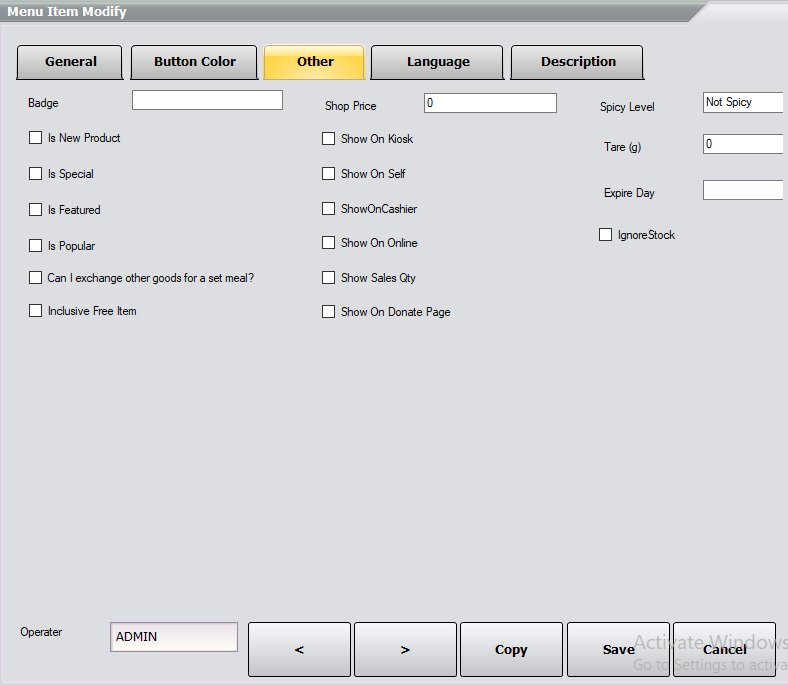
Task: Click the Badge label text
Action: (x=43, y=103)
